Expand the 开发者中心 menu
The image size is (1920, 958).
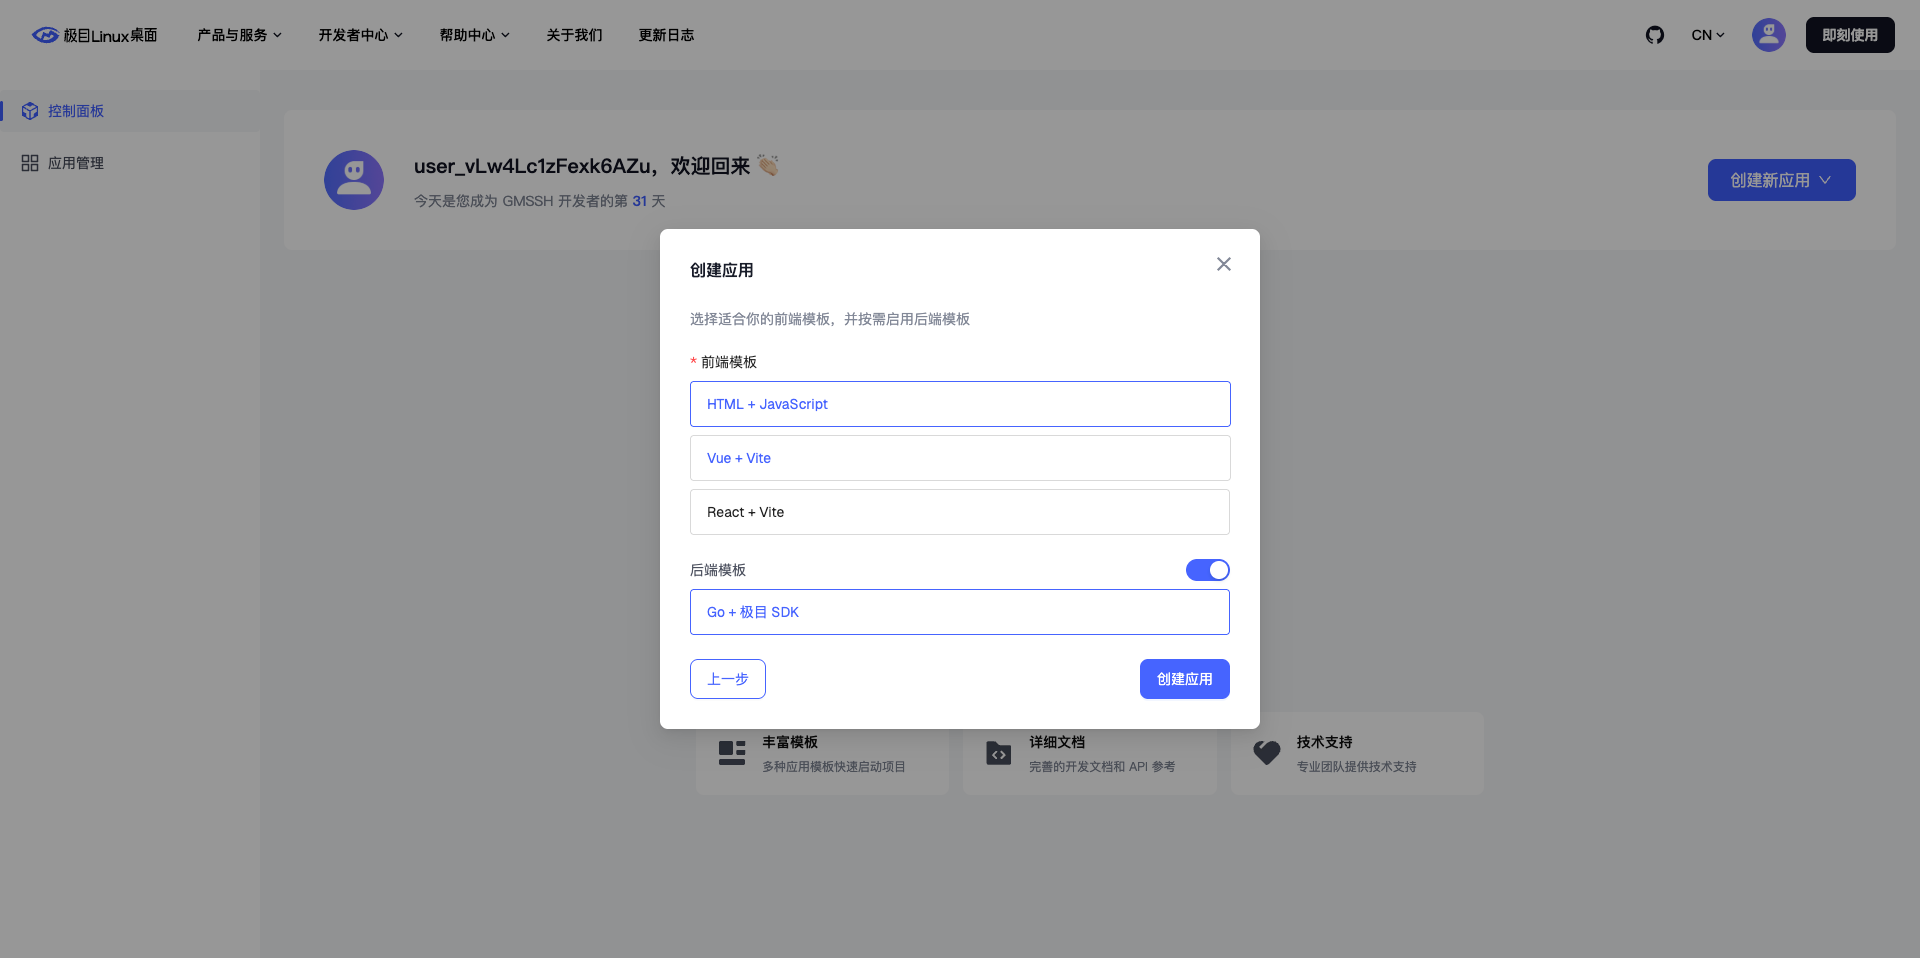point(360,35)
